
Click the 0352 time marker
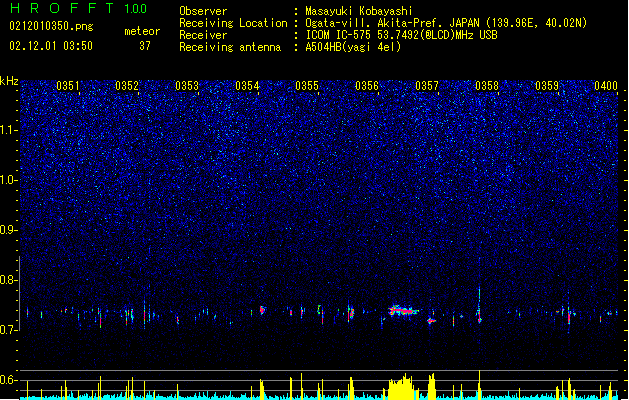[x=127, y=86]
